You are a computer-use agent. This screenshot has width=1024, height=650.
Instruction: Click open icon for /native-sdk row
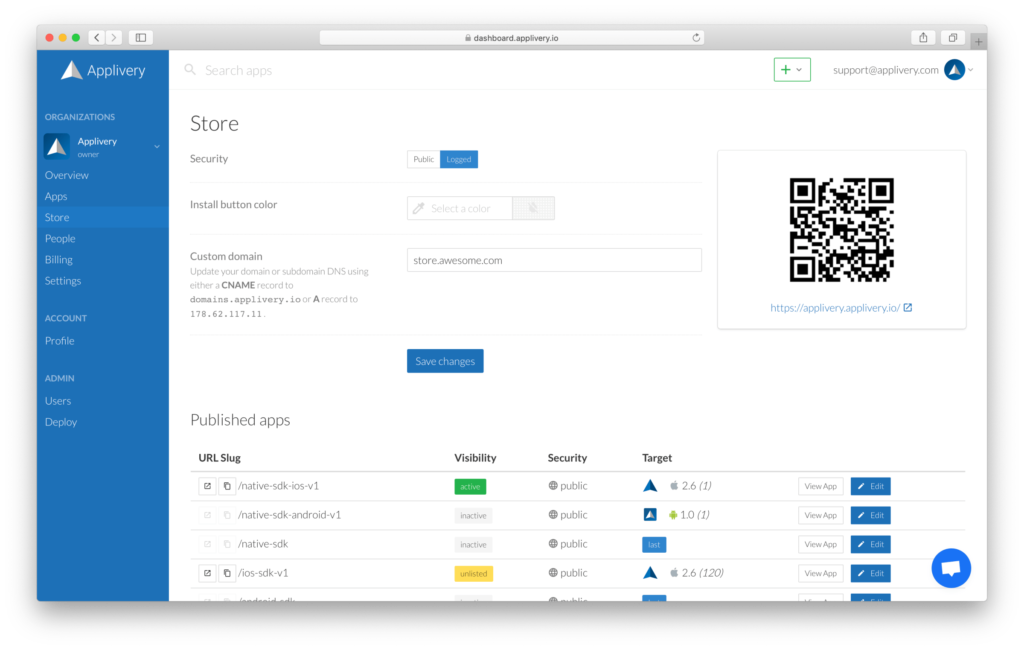click(x=207, y=544)
